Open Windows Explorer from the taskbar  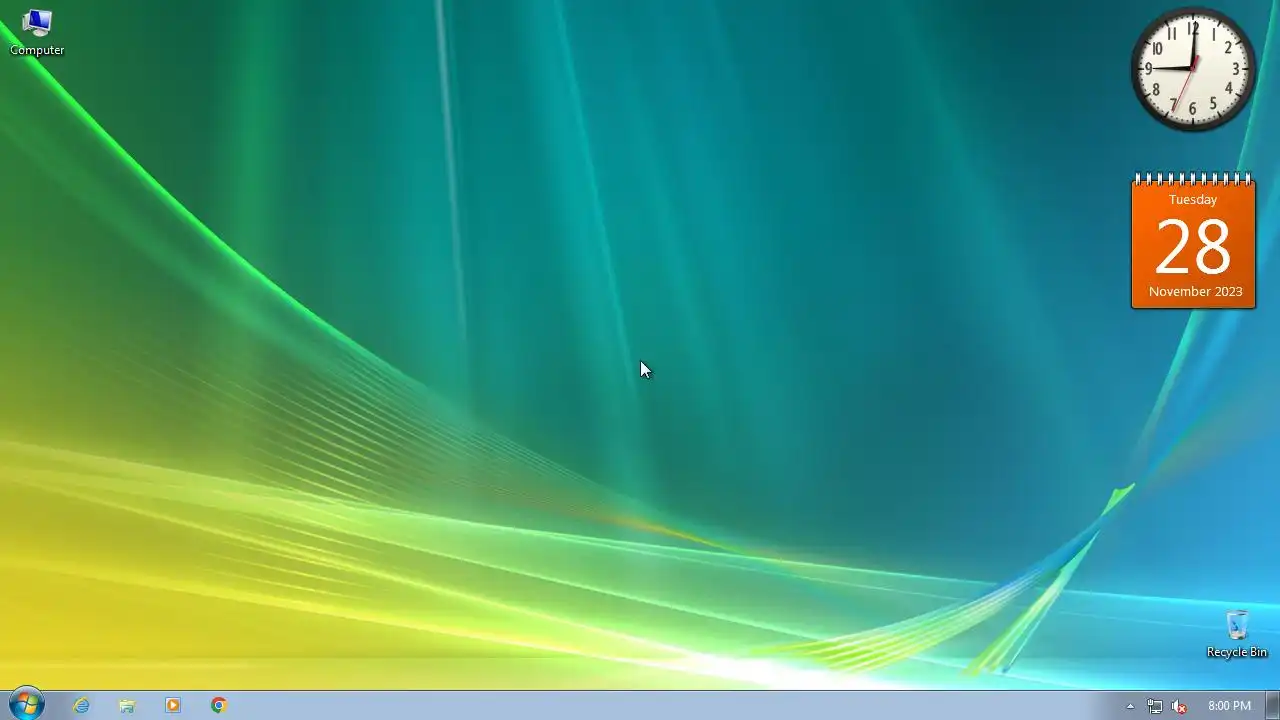127,705
